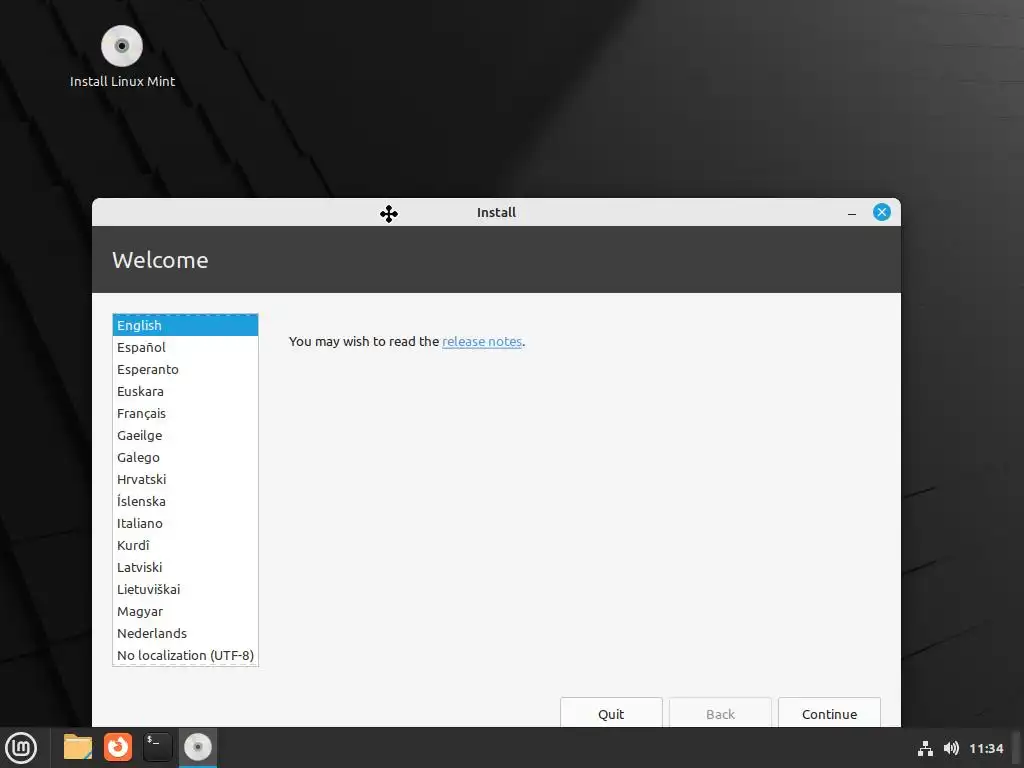Viewport: 1024px width, 768px height.
Task: Choose Lietuviškai as the language
Action: click(x=185, y=589)
